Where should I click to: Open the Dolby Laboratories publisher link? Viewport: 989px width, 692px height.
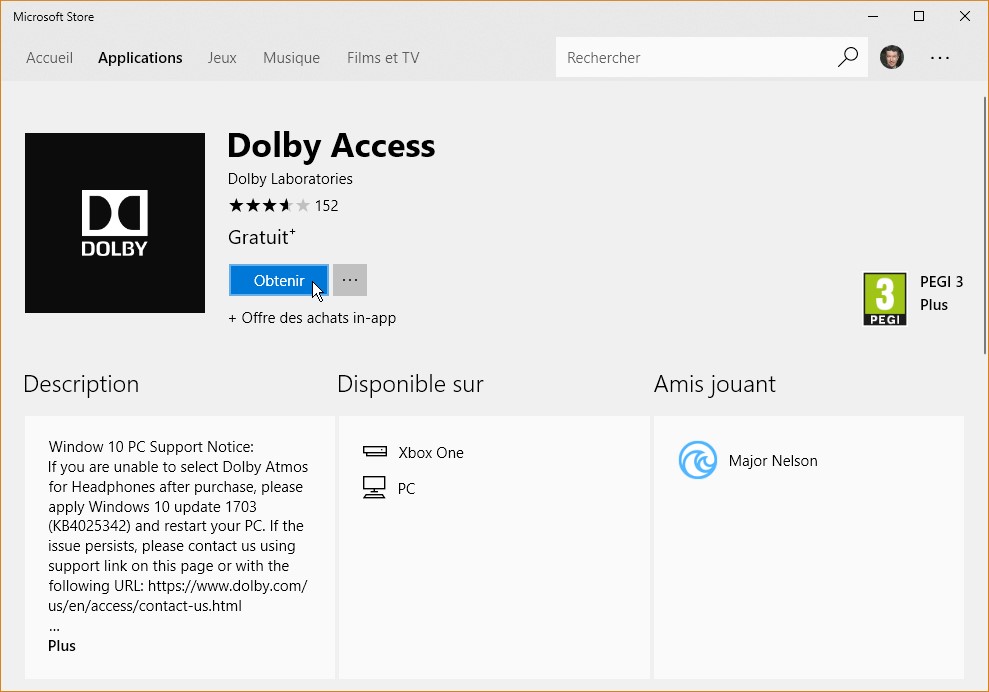[x=290, y=179]
